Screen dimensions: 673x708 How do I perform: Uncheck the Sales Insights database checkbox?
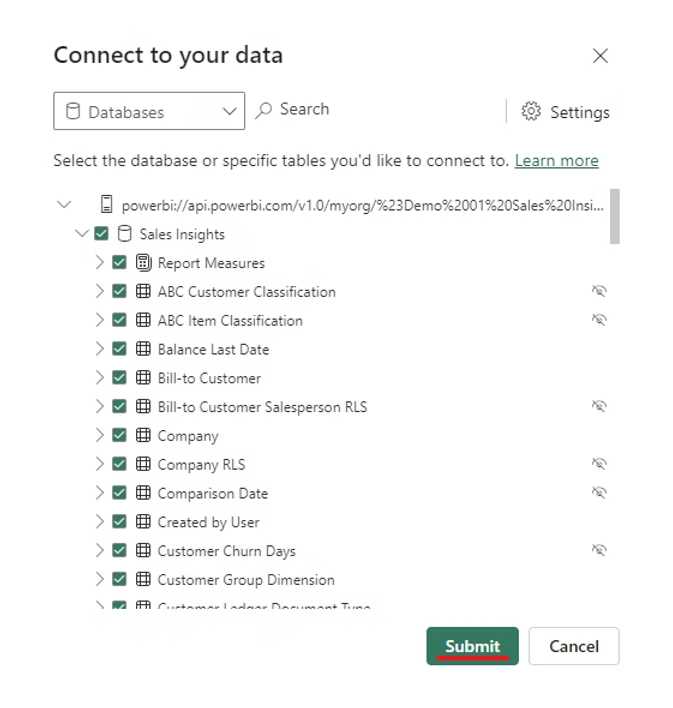101,234
